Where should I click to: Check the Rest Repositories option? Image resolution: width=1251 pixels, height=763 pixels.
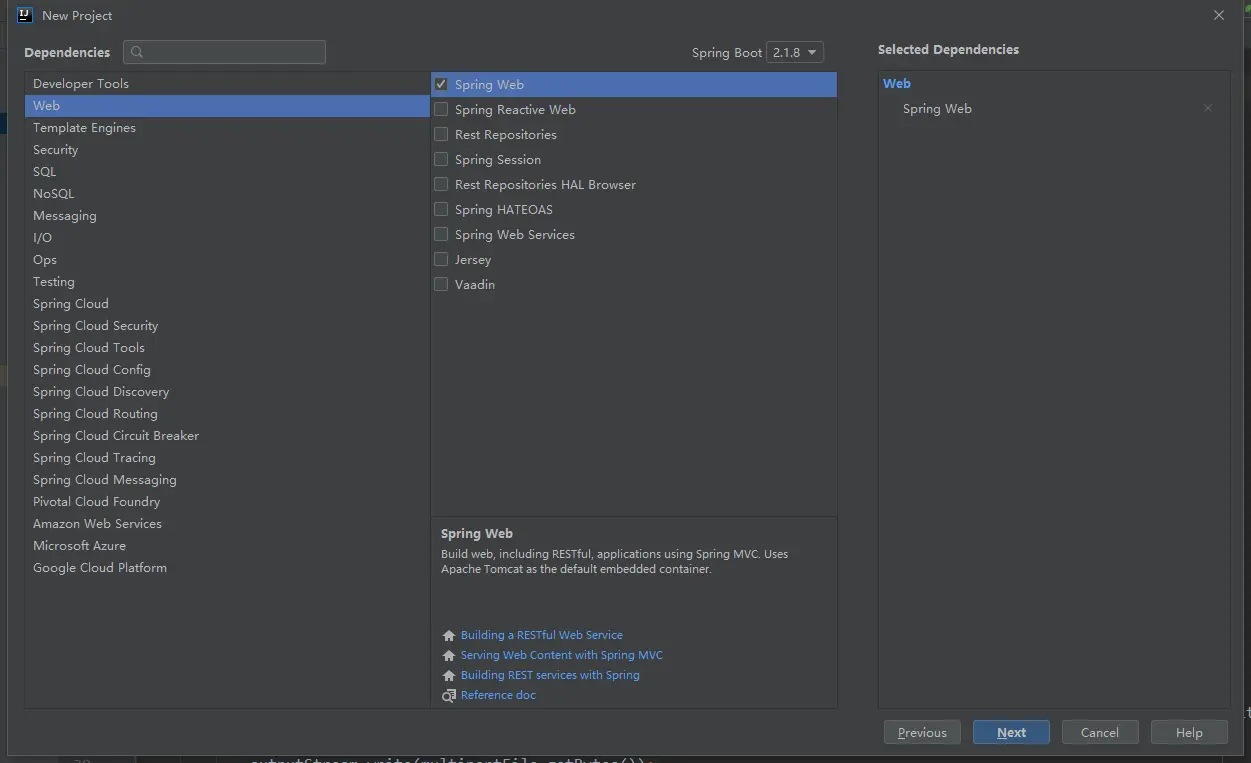point(441,134)
